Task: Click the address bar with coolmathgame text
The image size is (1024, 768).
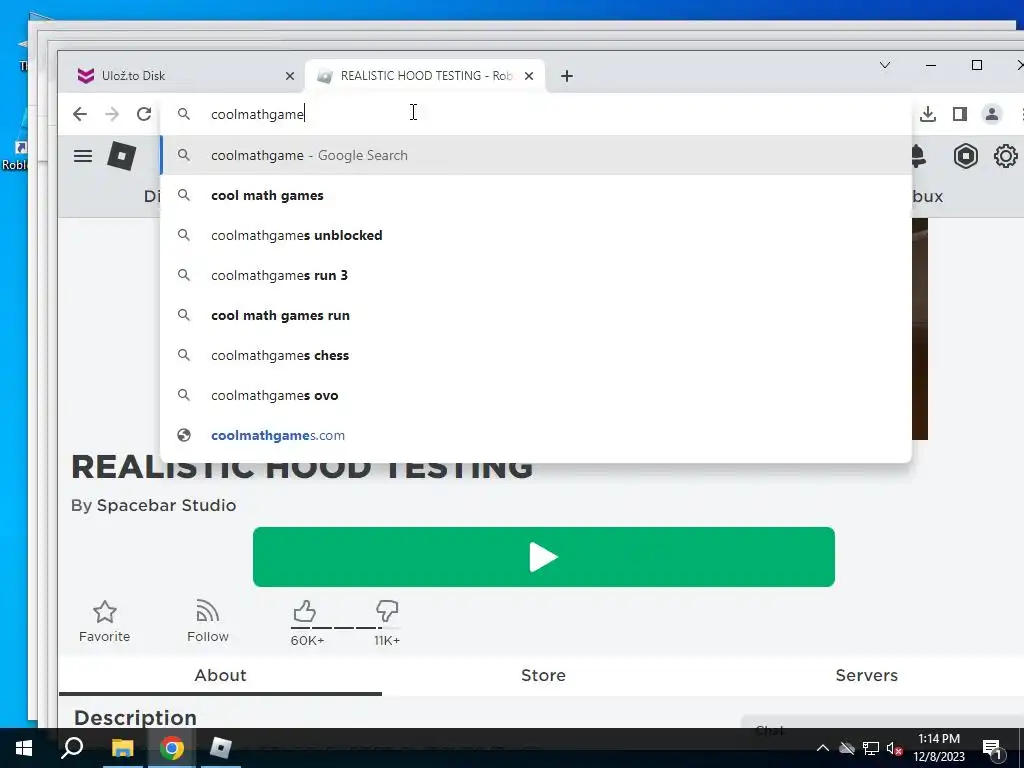Action: (536, 114)
